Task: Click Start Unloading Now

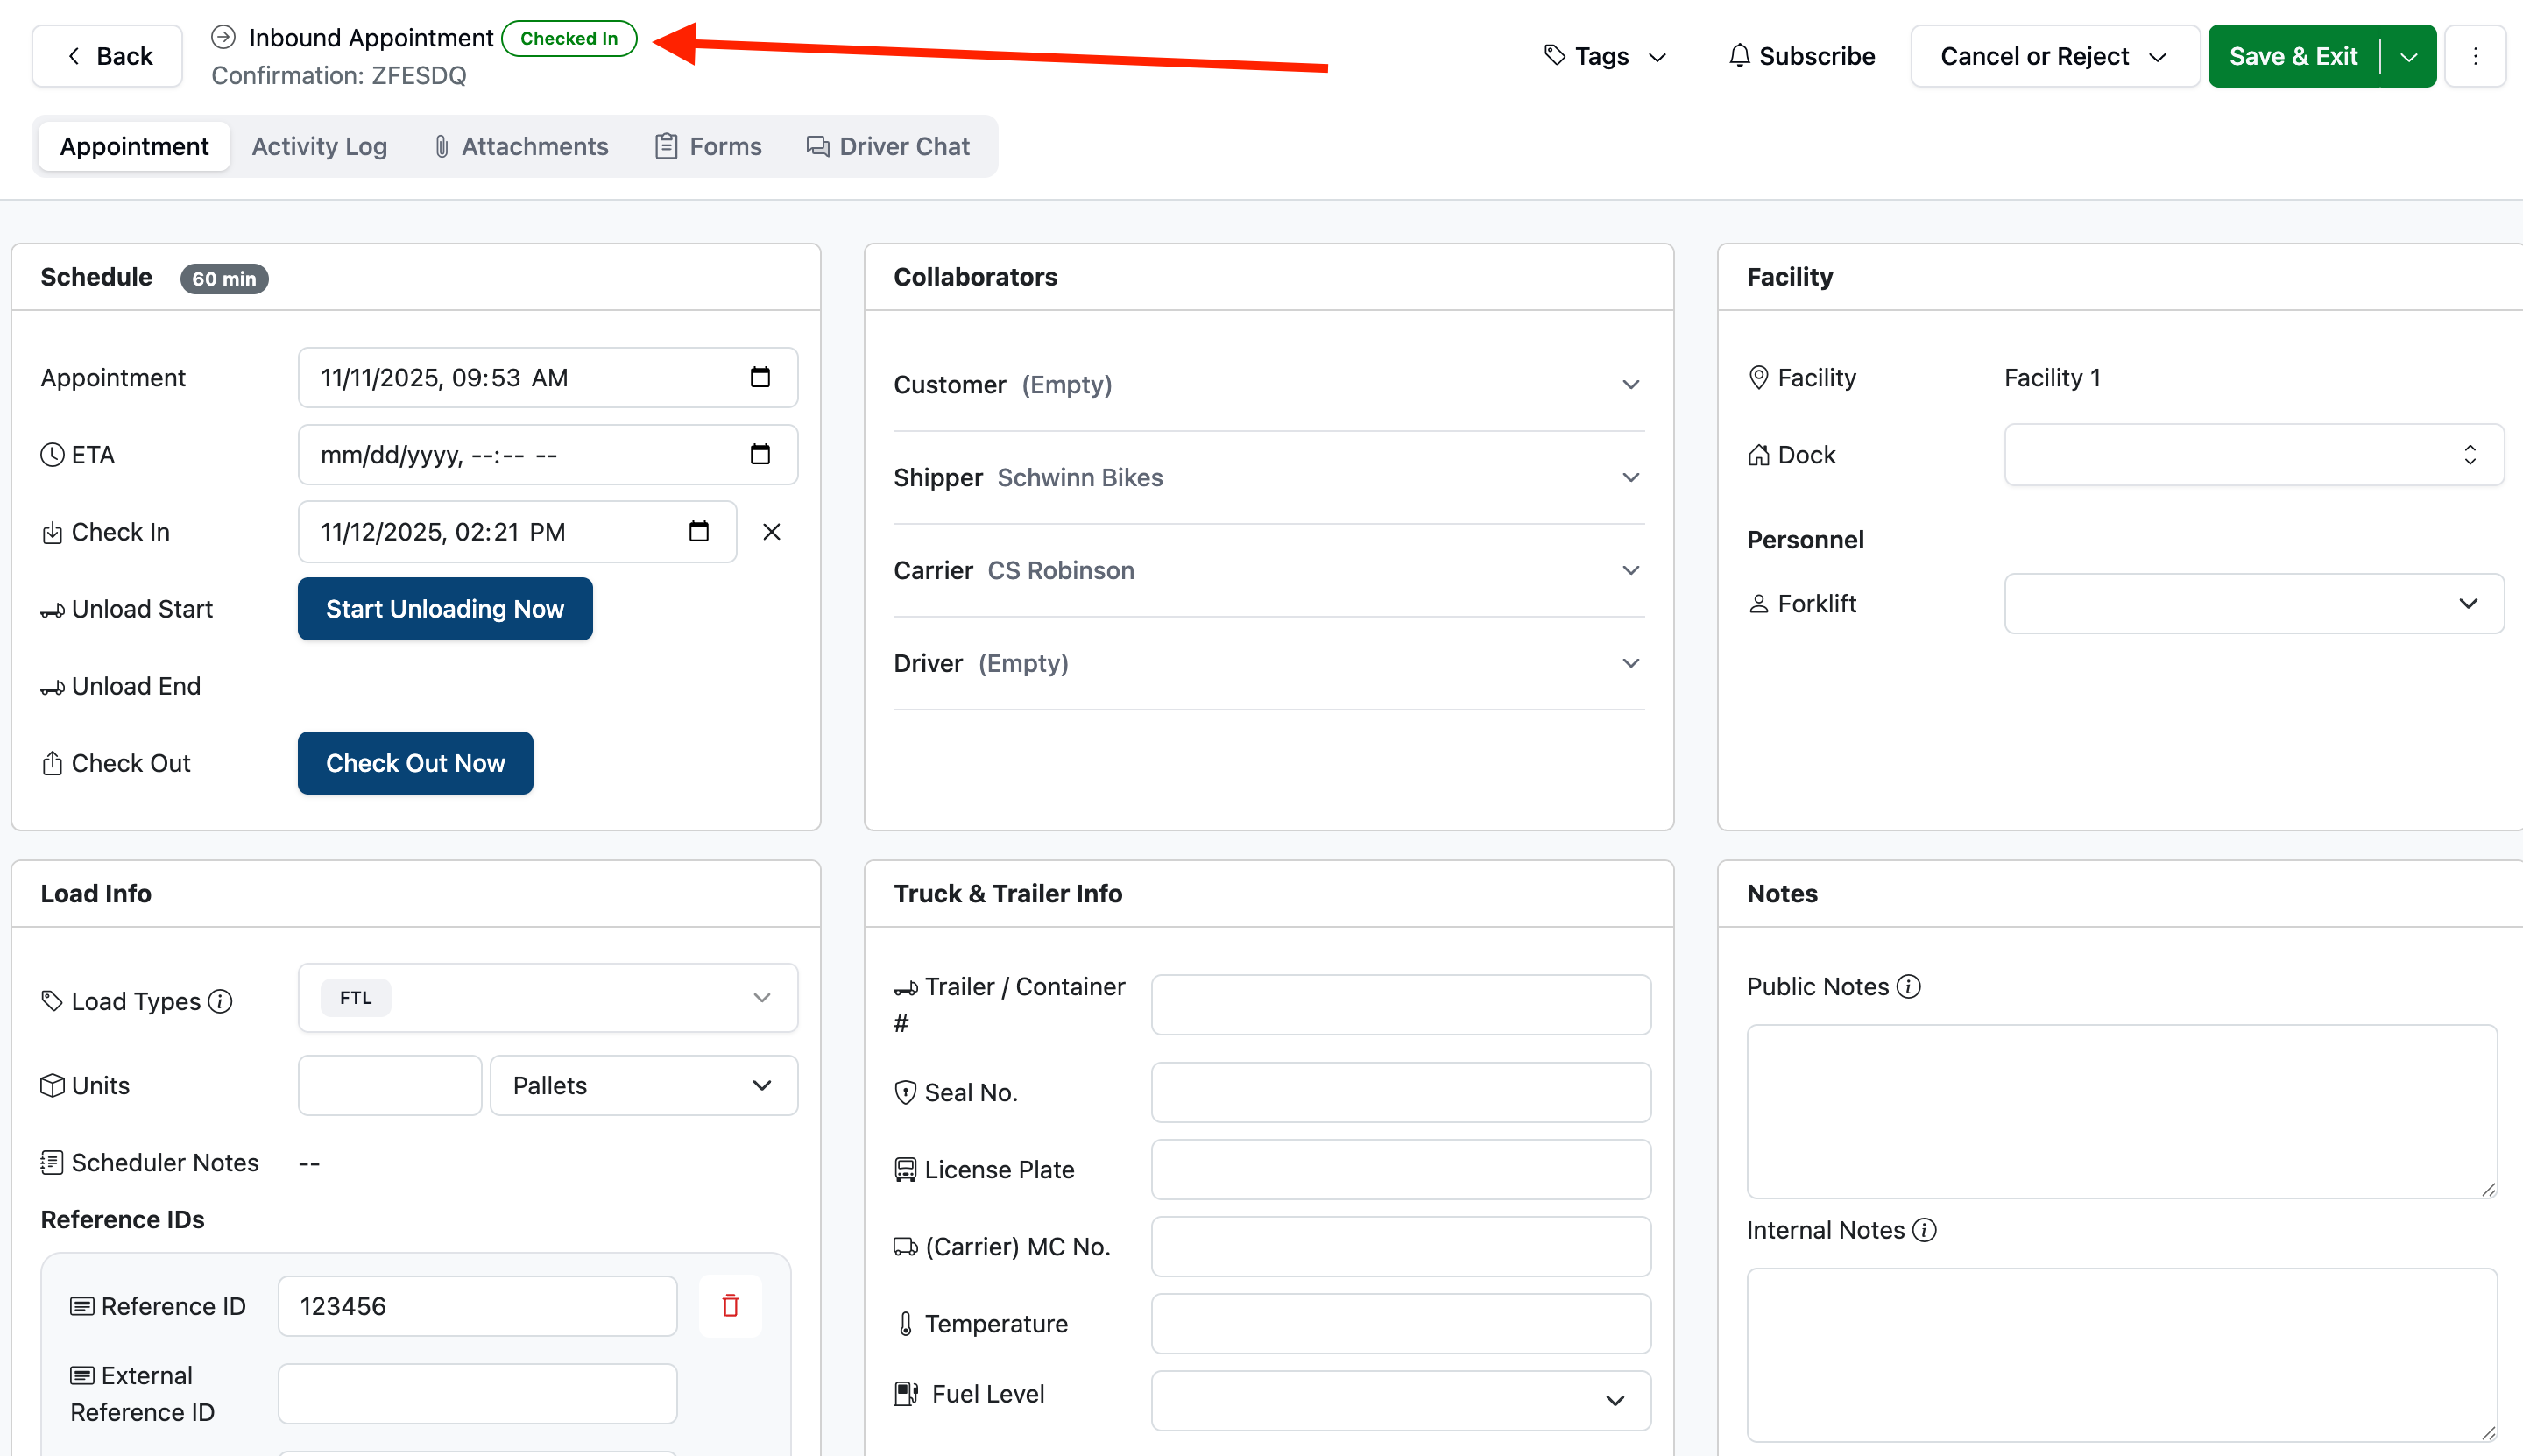Action: click(445, 608)
